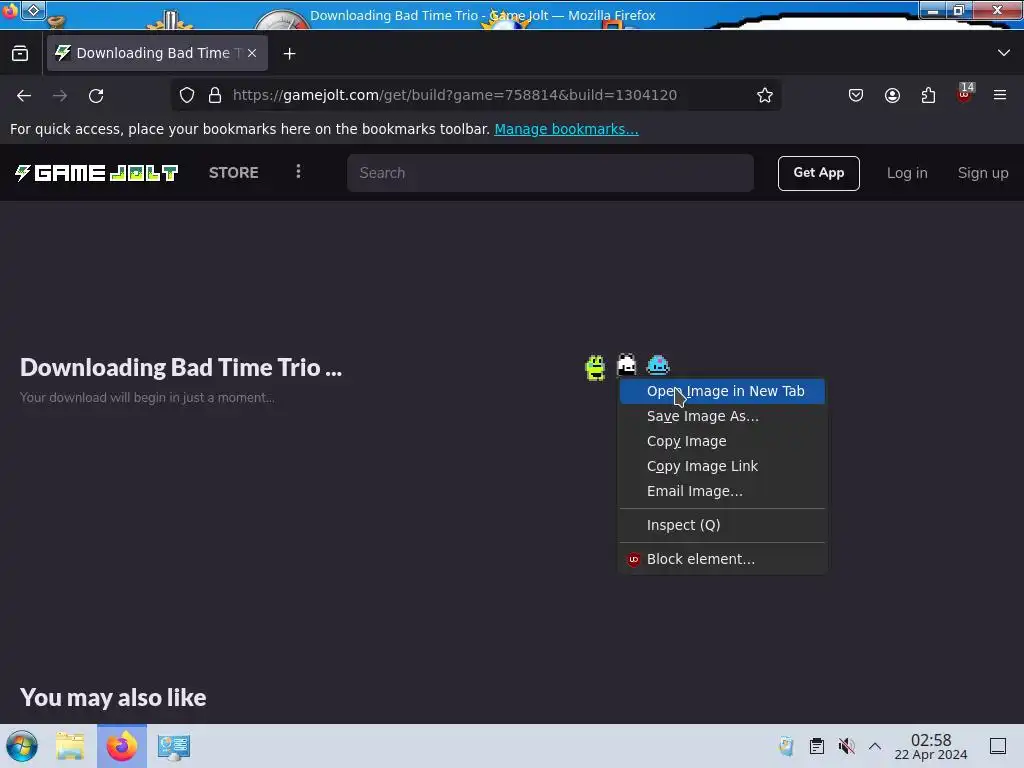The image size is (1024, 768).
Task: Expand the list all tabs chevron
Action: click(1004, 53)
